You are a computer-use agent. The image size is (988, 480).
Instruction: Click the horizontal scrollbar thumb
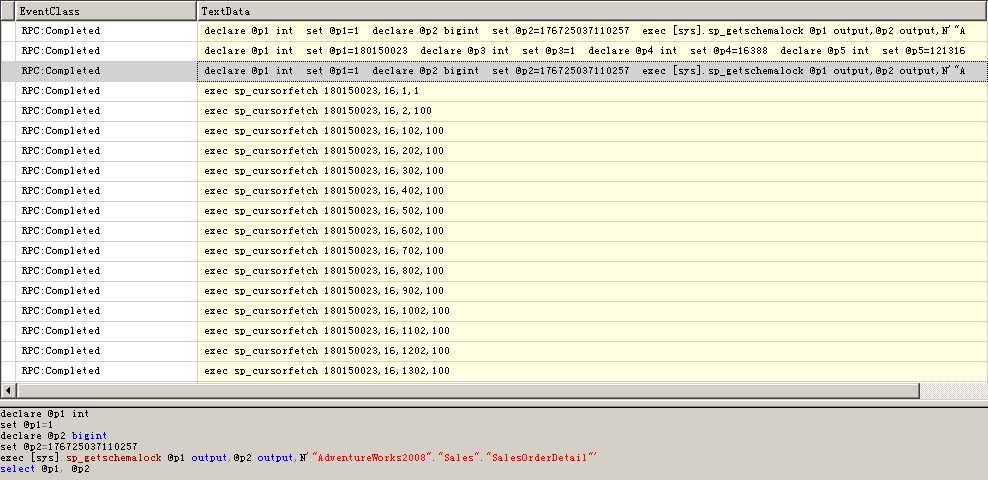(468, 391)
